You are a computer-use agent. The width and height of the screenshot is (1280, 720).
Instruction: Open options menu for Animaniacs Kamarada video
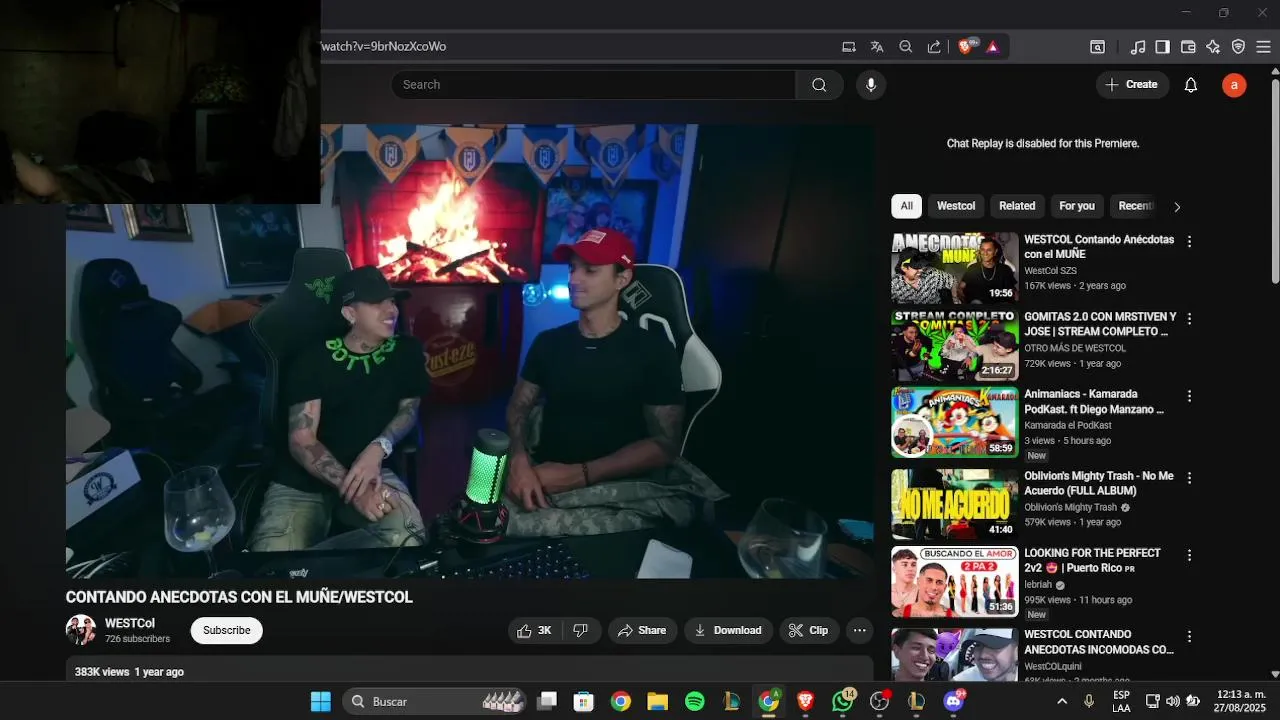click(x=1189, y=396)
